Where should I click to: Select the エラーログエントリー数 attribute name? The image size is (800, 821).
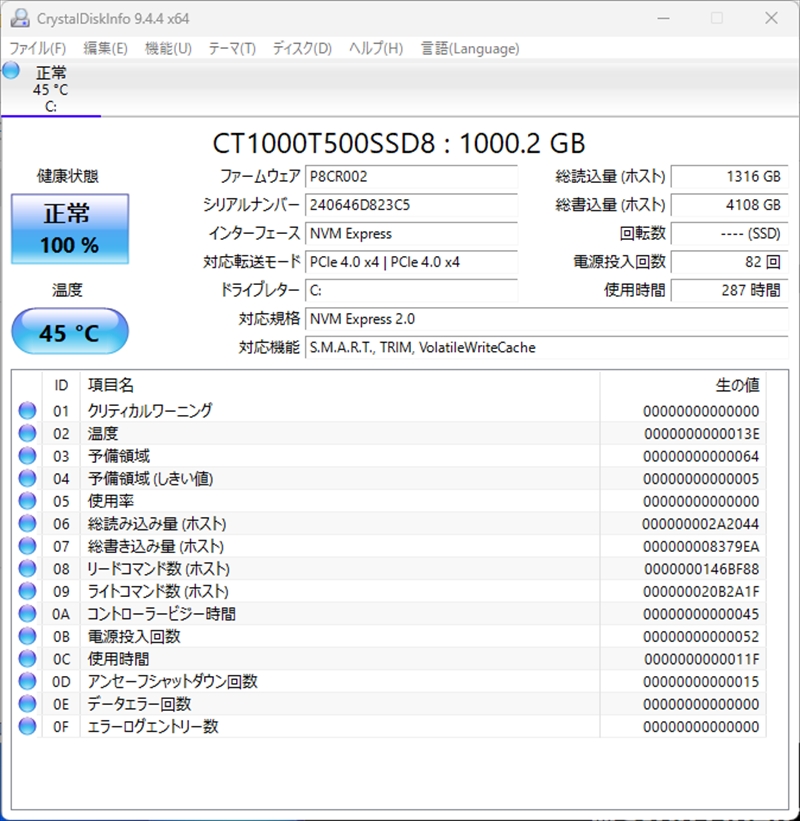[152, 726]
